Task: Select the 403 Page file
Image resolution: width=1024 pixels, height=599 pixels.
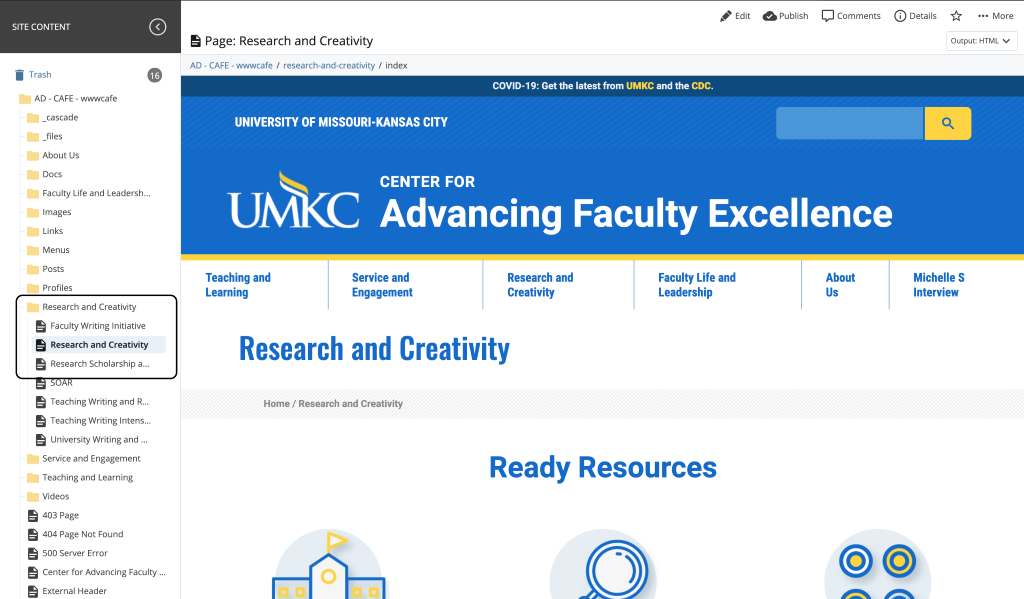Action: 54,515
